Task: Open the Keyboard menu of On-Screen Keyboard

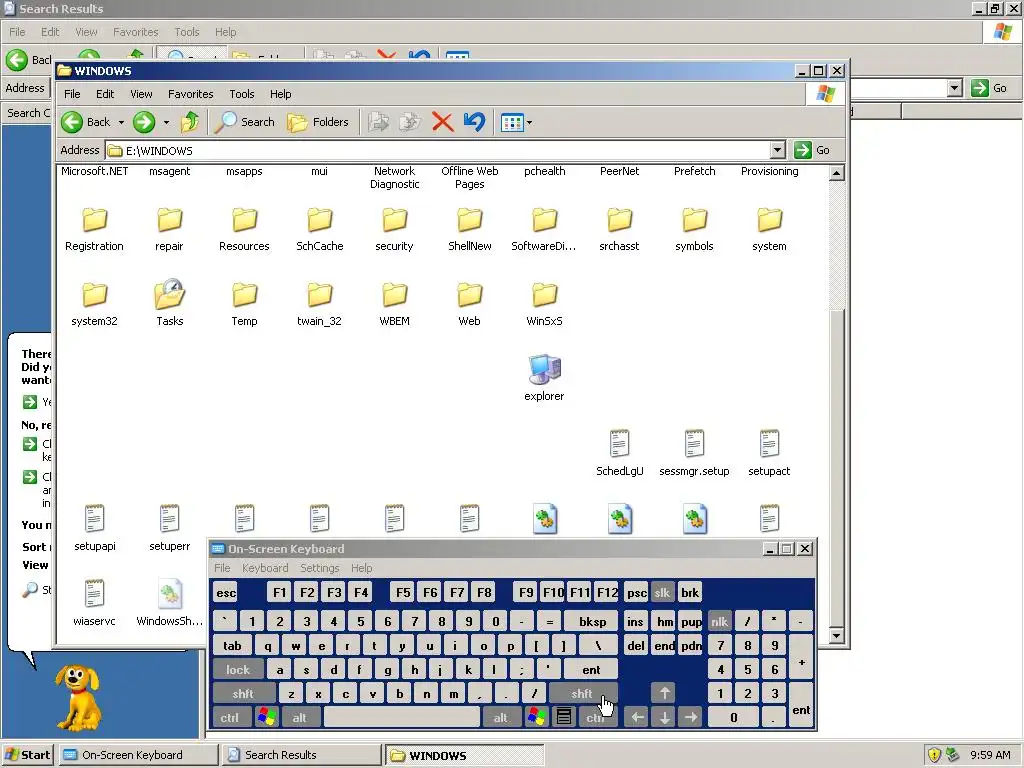Action: (x=264, y=568)
